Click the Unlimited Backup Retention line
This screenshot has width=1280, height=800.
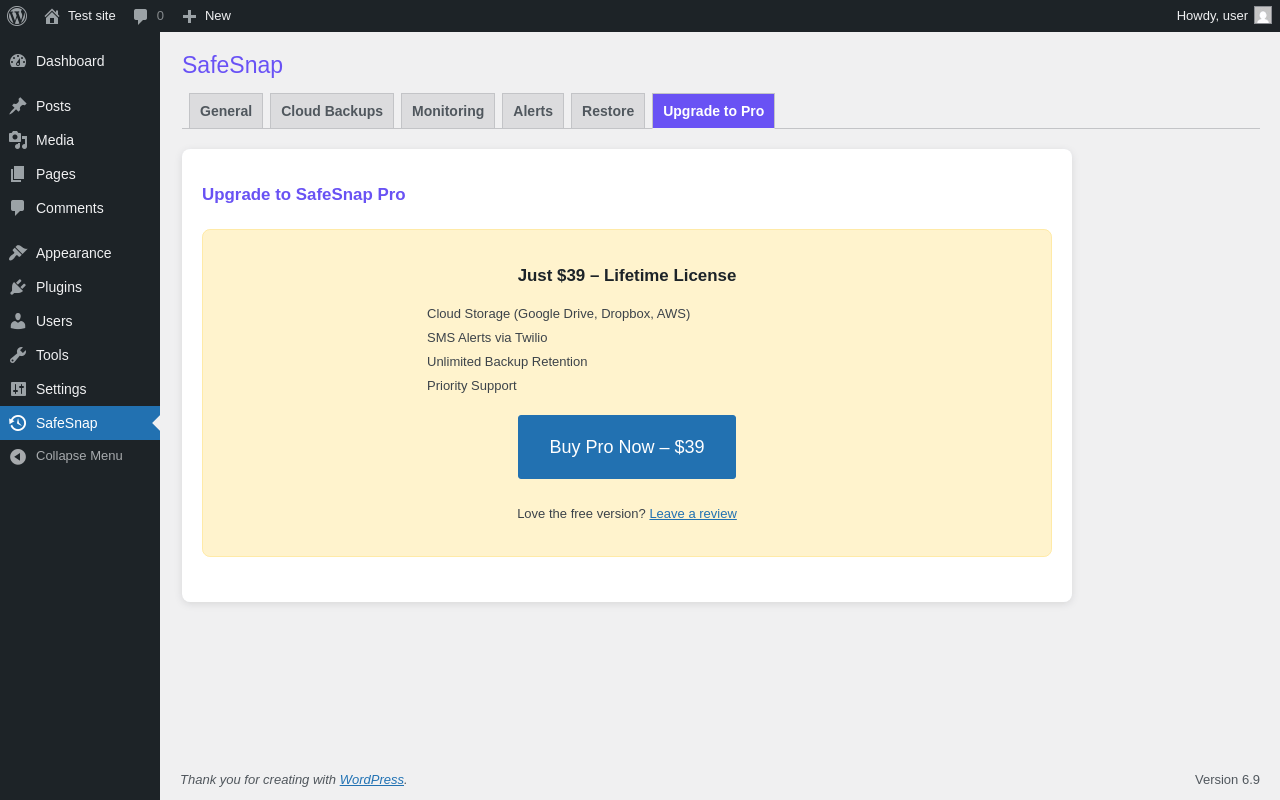pyautogui.click(x=507, y=362)
